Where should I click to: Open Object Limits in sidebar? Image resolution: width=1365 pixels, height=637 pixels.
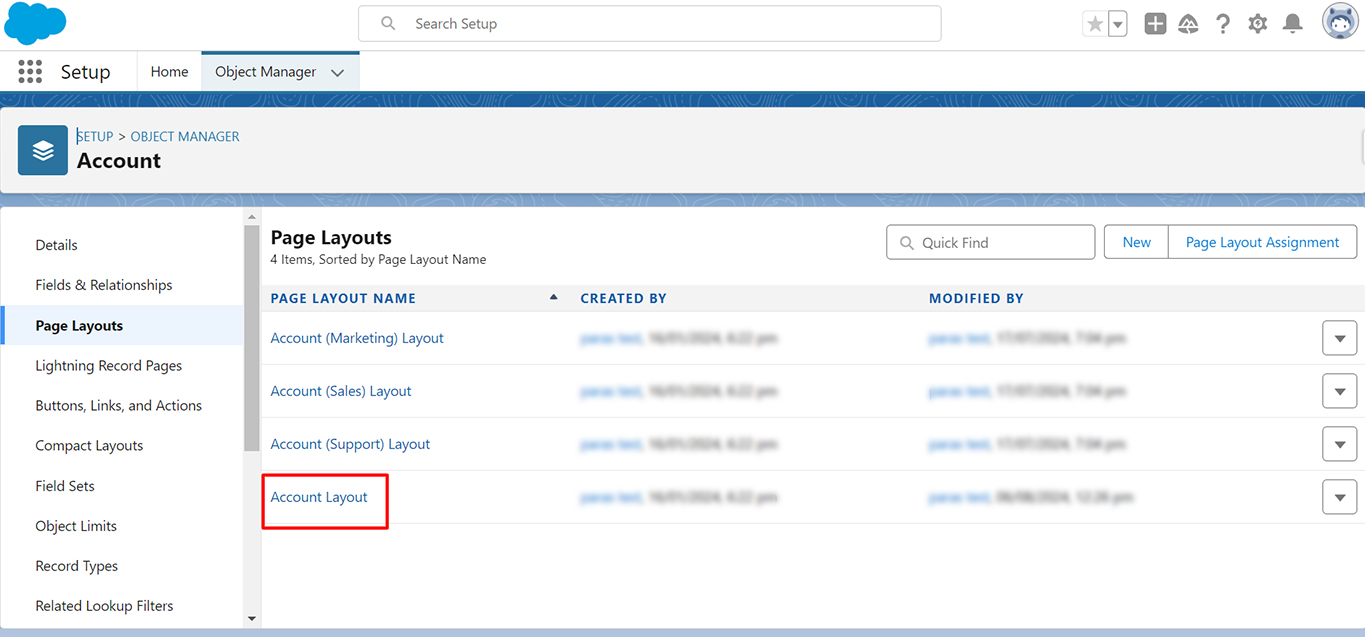122,526
